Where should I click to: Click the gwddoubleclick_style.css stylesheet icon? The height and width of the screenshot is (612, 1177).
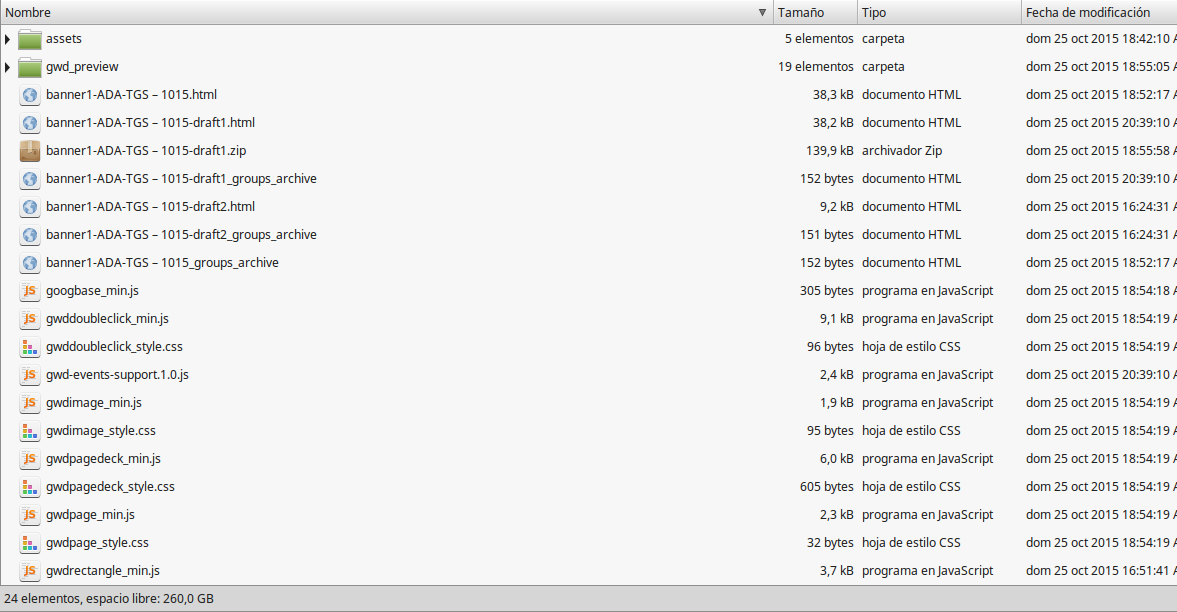(x=30, y=347)
